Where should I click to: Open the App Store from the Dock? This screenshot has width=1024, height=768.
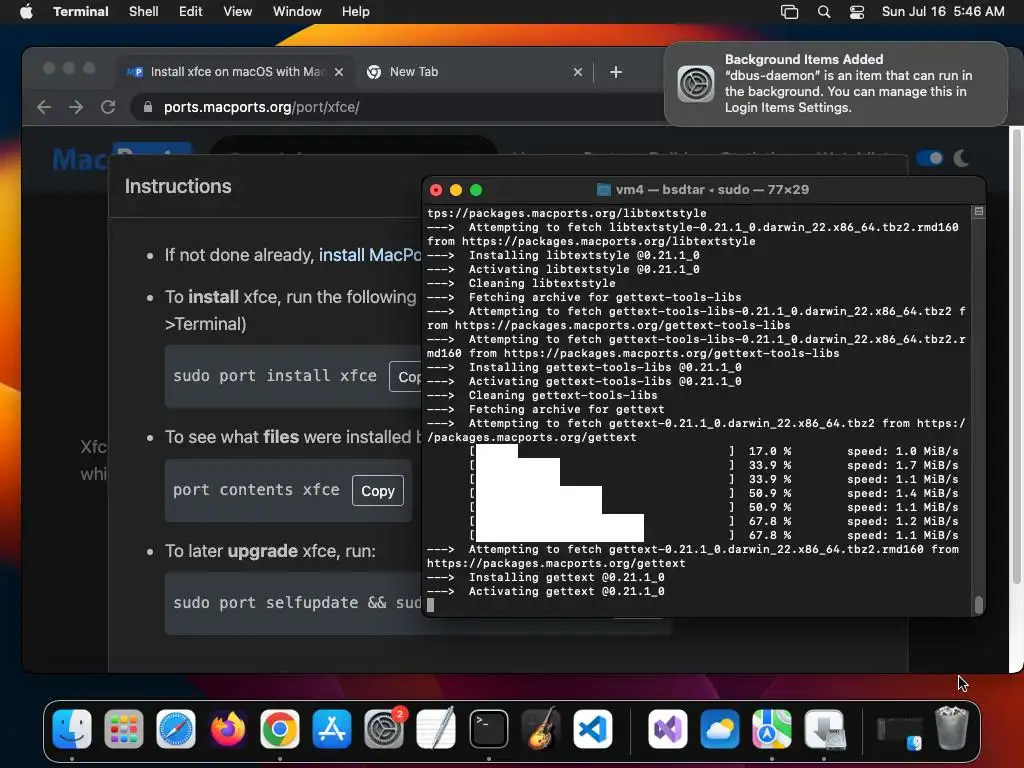click(x=332, y=729)
